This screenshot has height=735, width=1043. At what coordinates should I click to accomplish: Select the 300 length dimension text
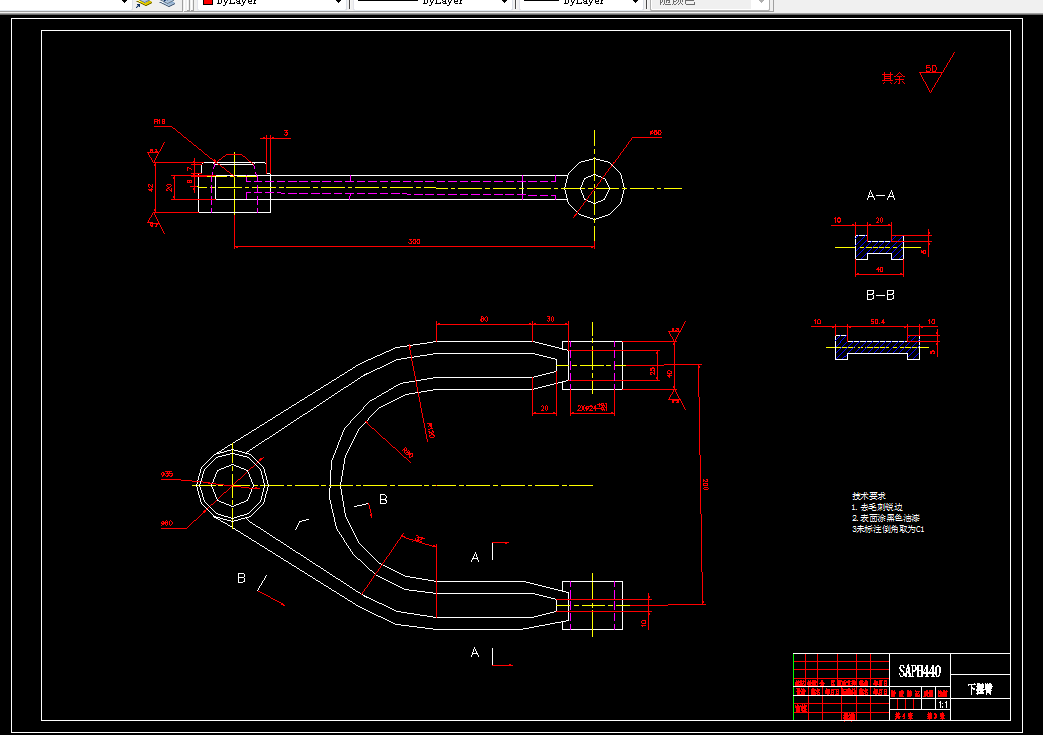point(414,241)
